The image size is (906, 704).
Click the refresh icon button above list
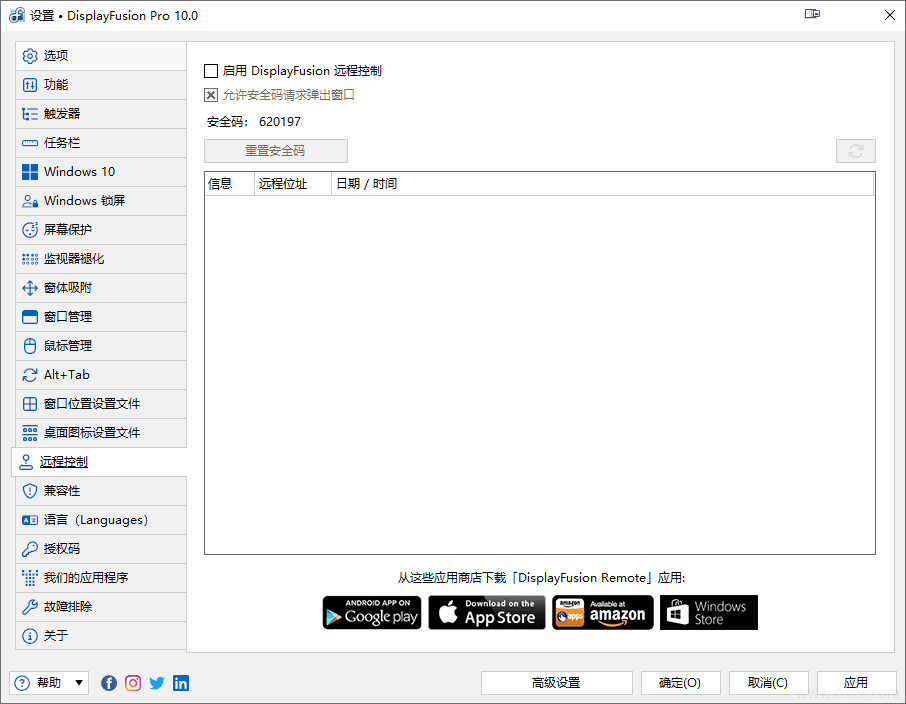coord(856,151)
